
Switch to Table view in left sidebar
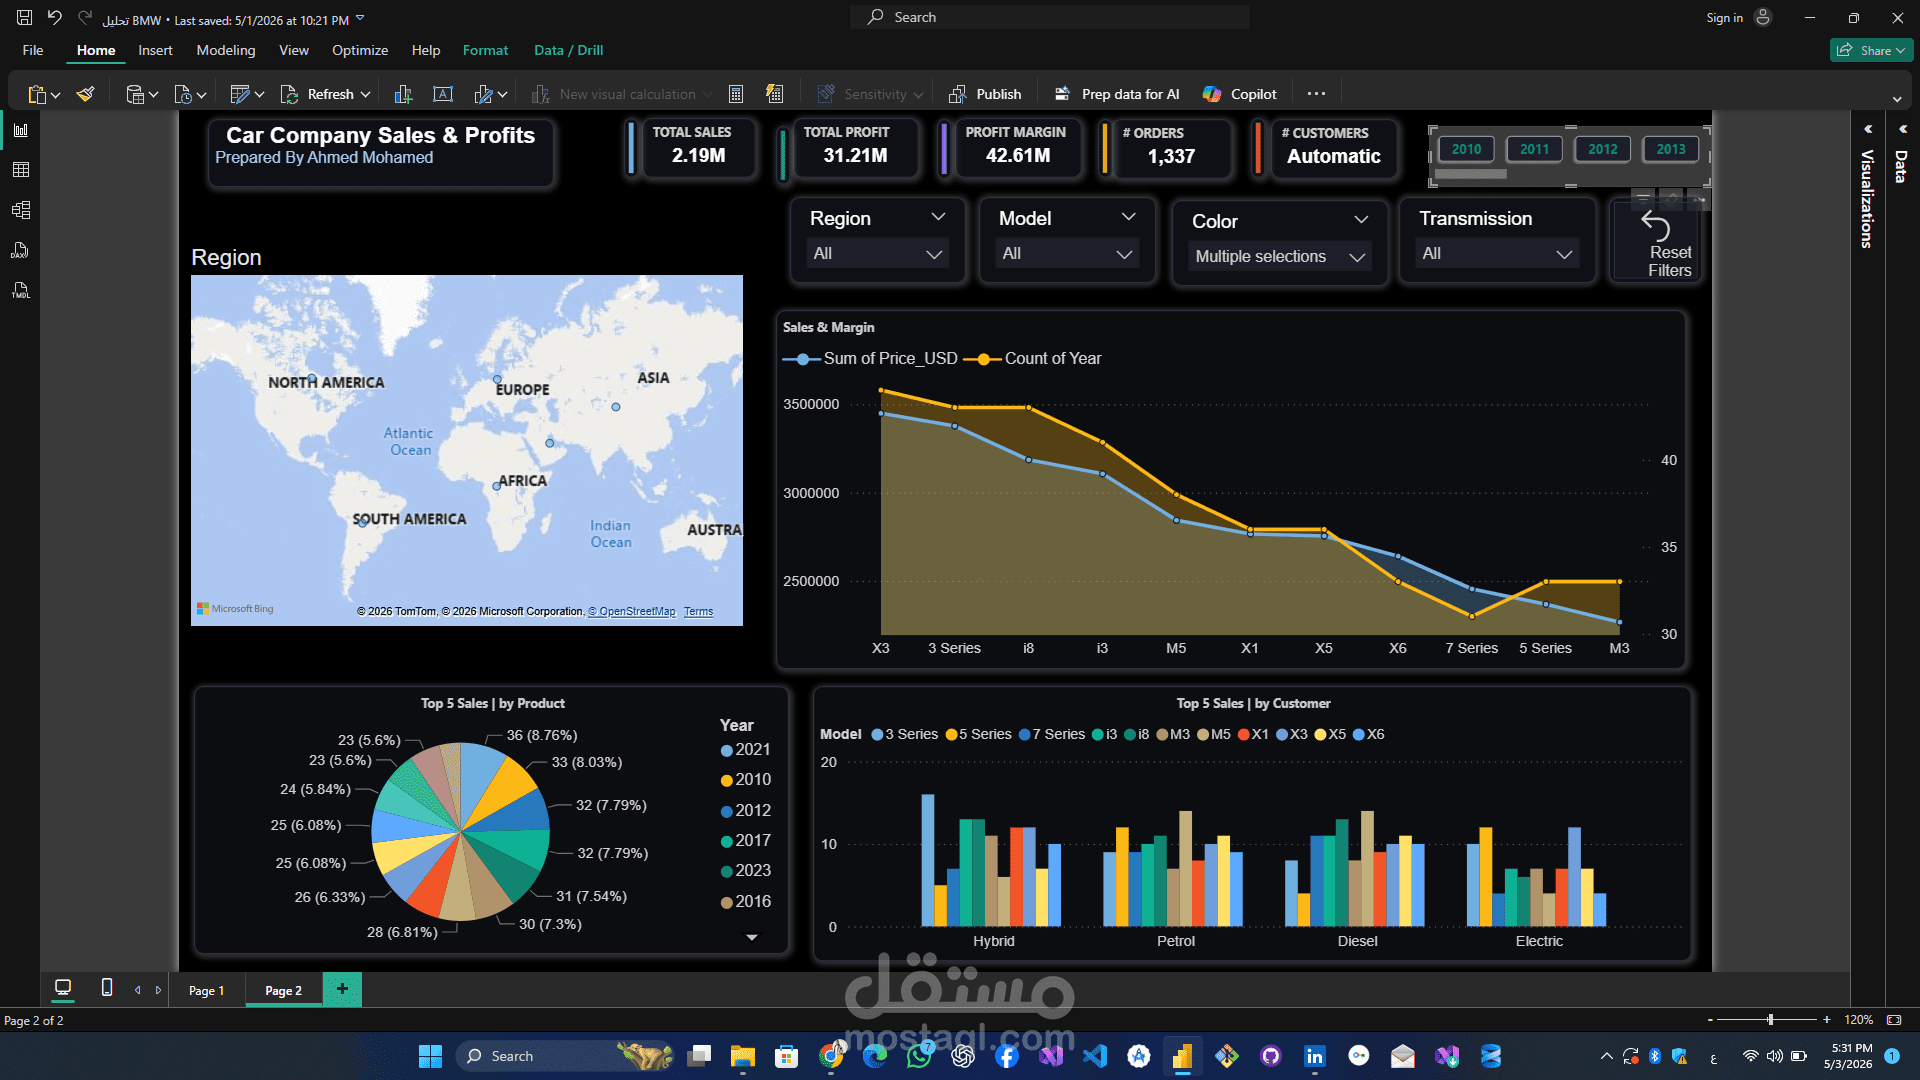[x=21, y=170]
